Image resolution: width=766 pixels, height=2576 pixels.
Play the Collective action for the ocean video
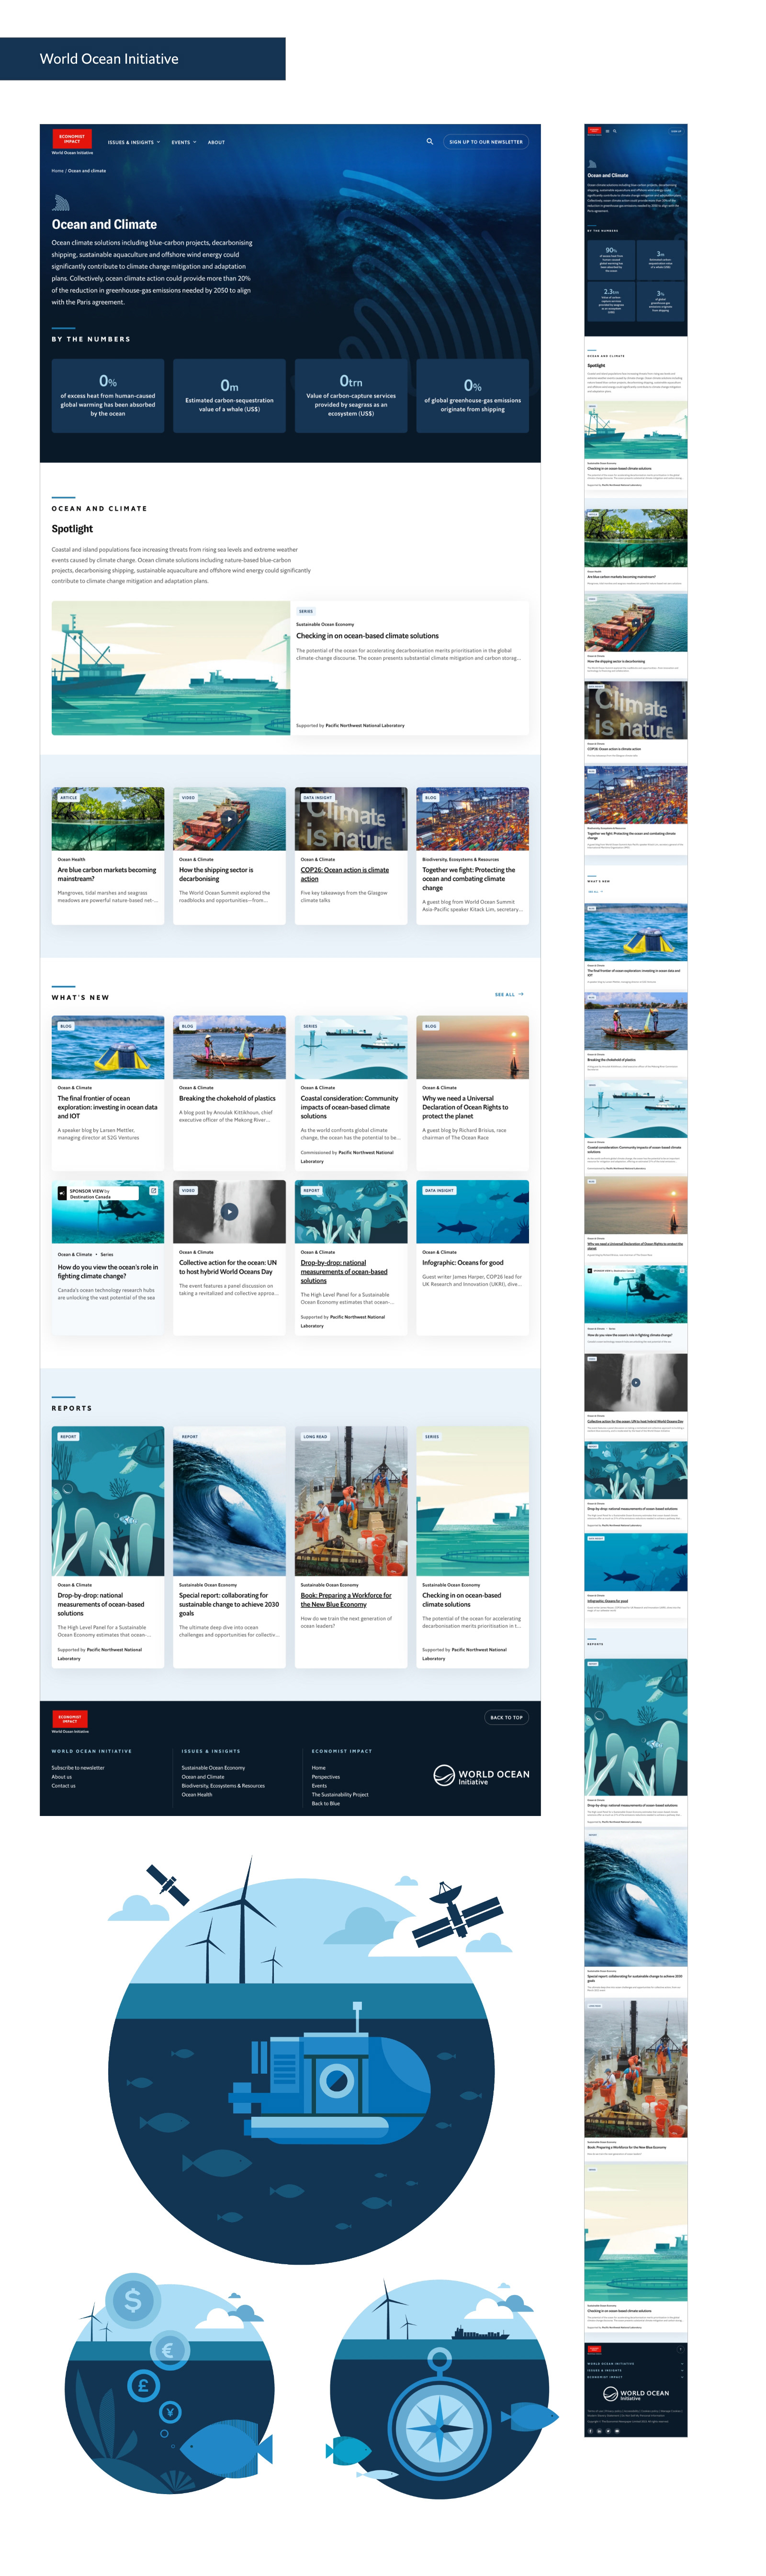[x=229, y=1211]
